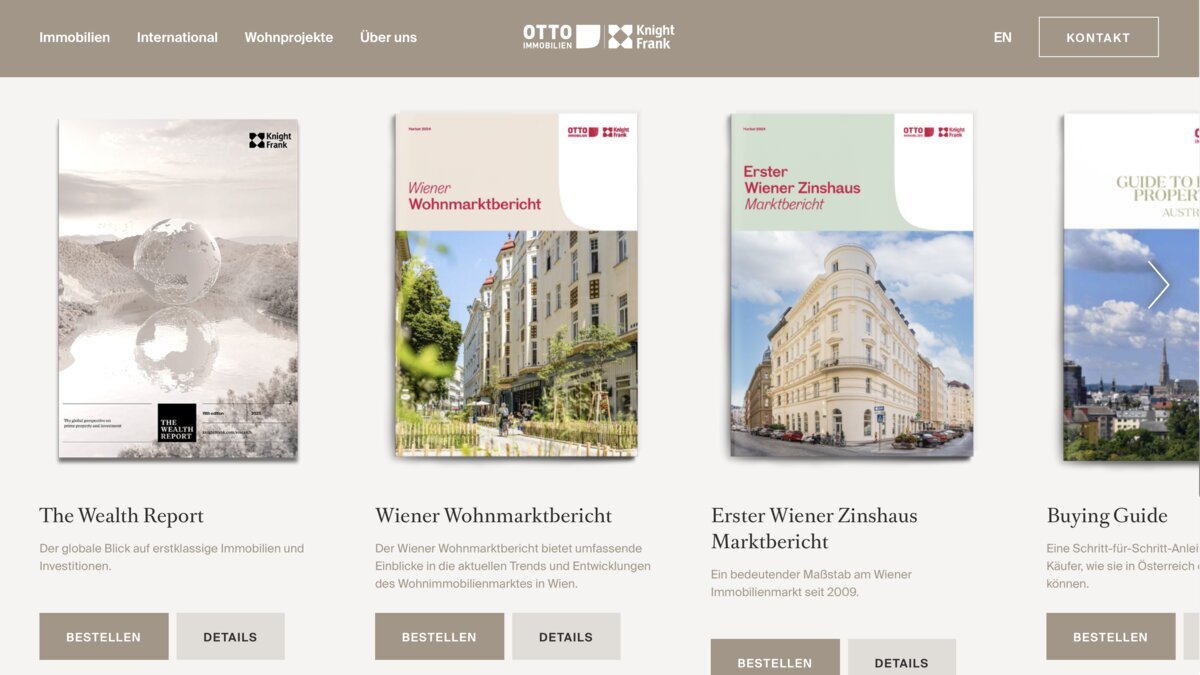This screenshot has height=675, width=1200.
Task: Open the International menu item
Action: pyautogui.click(x=177, y=37)
